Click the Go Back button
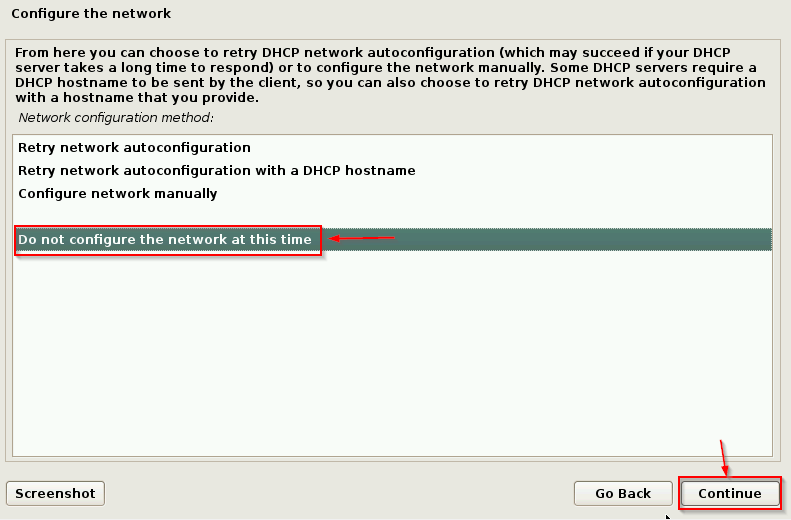 pos(623,493)
